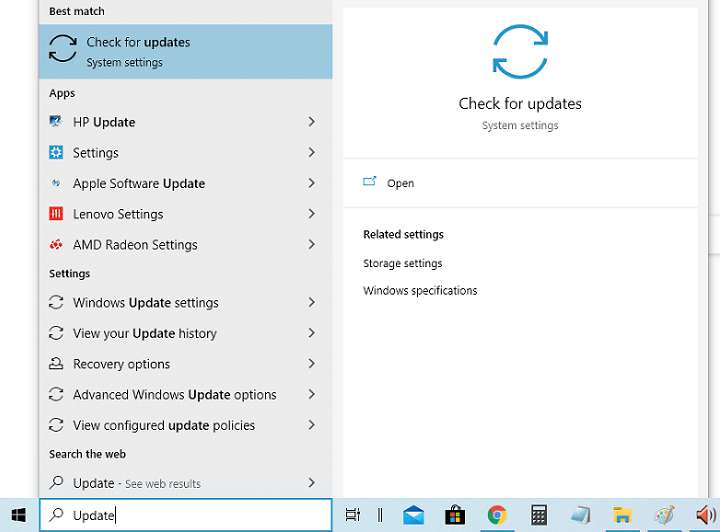The height and width of the screenshot is (532, 720).
Task: Open Task View from the taskbar
Action: click(x=353, y=515)
